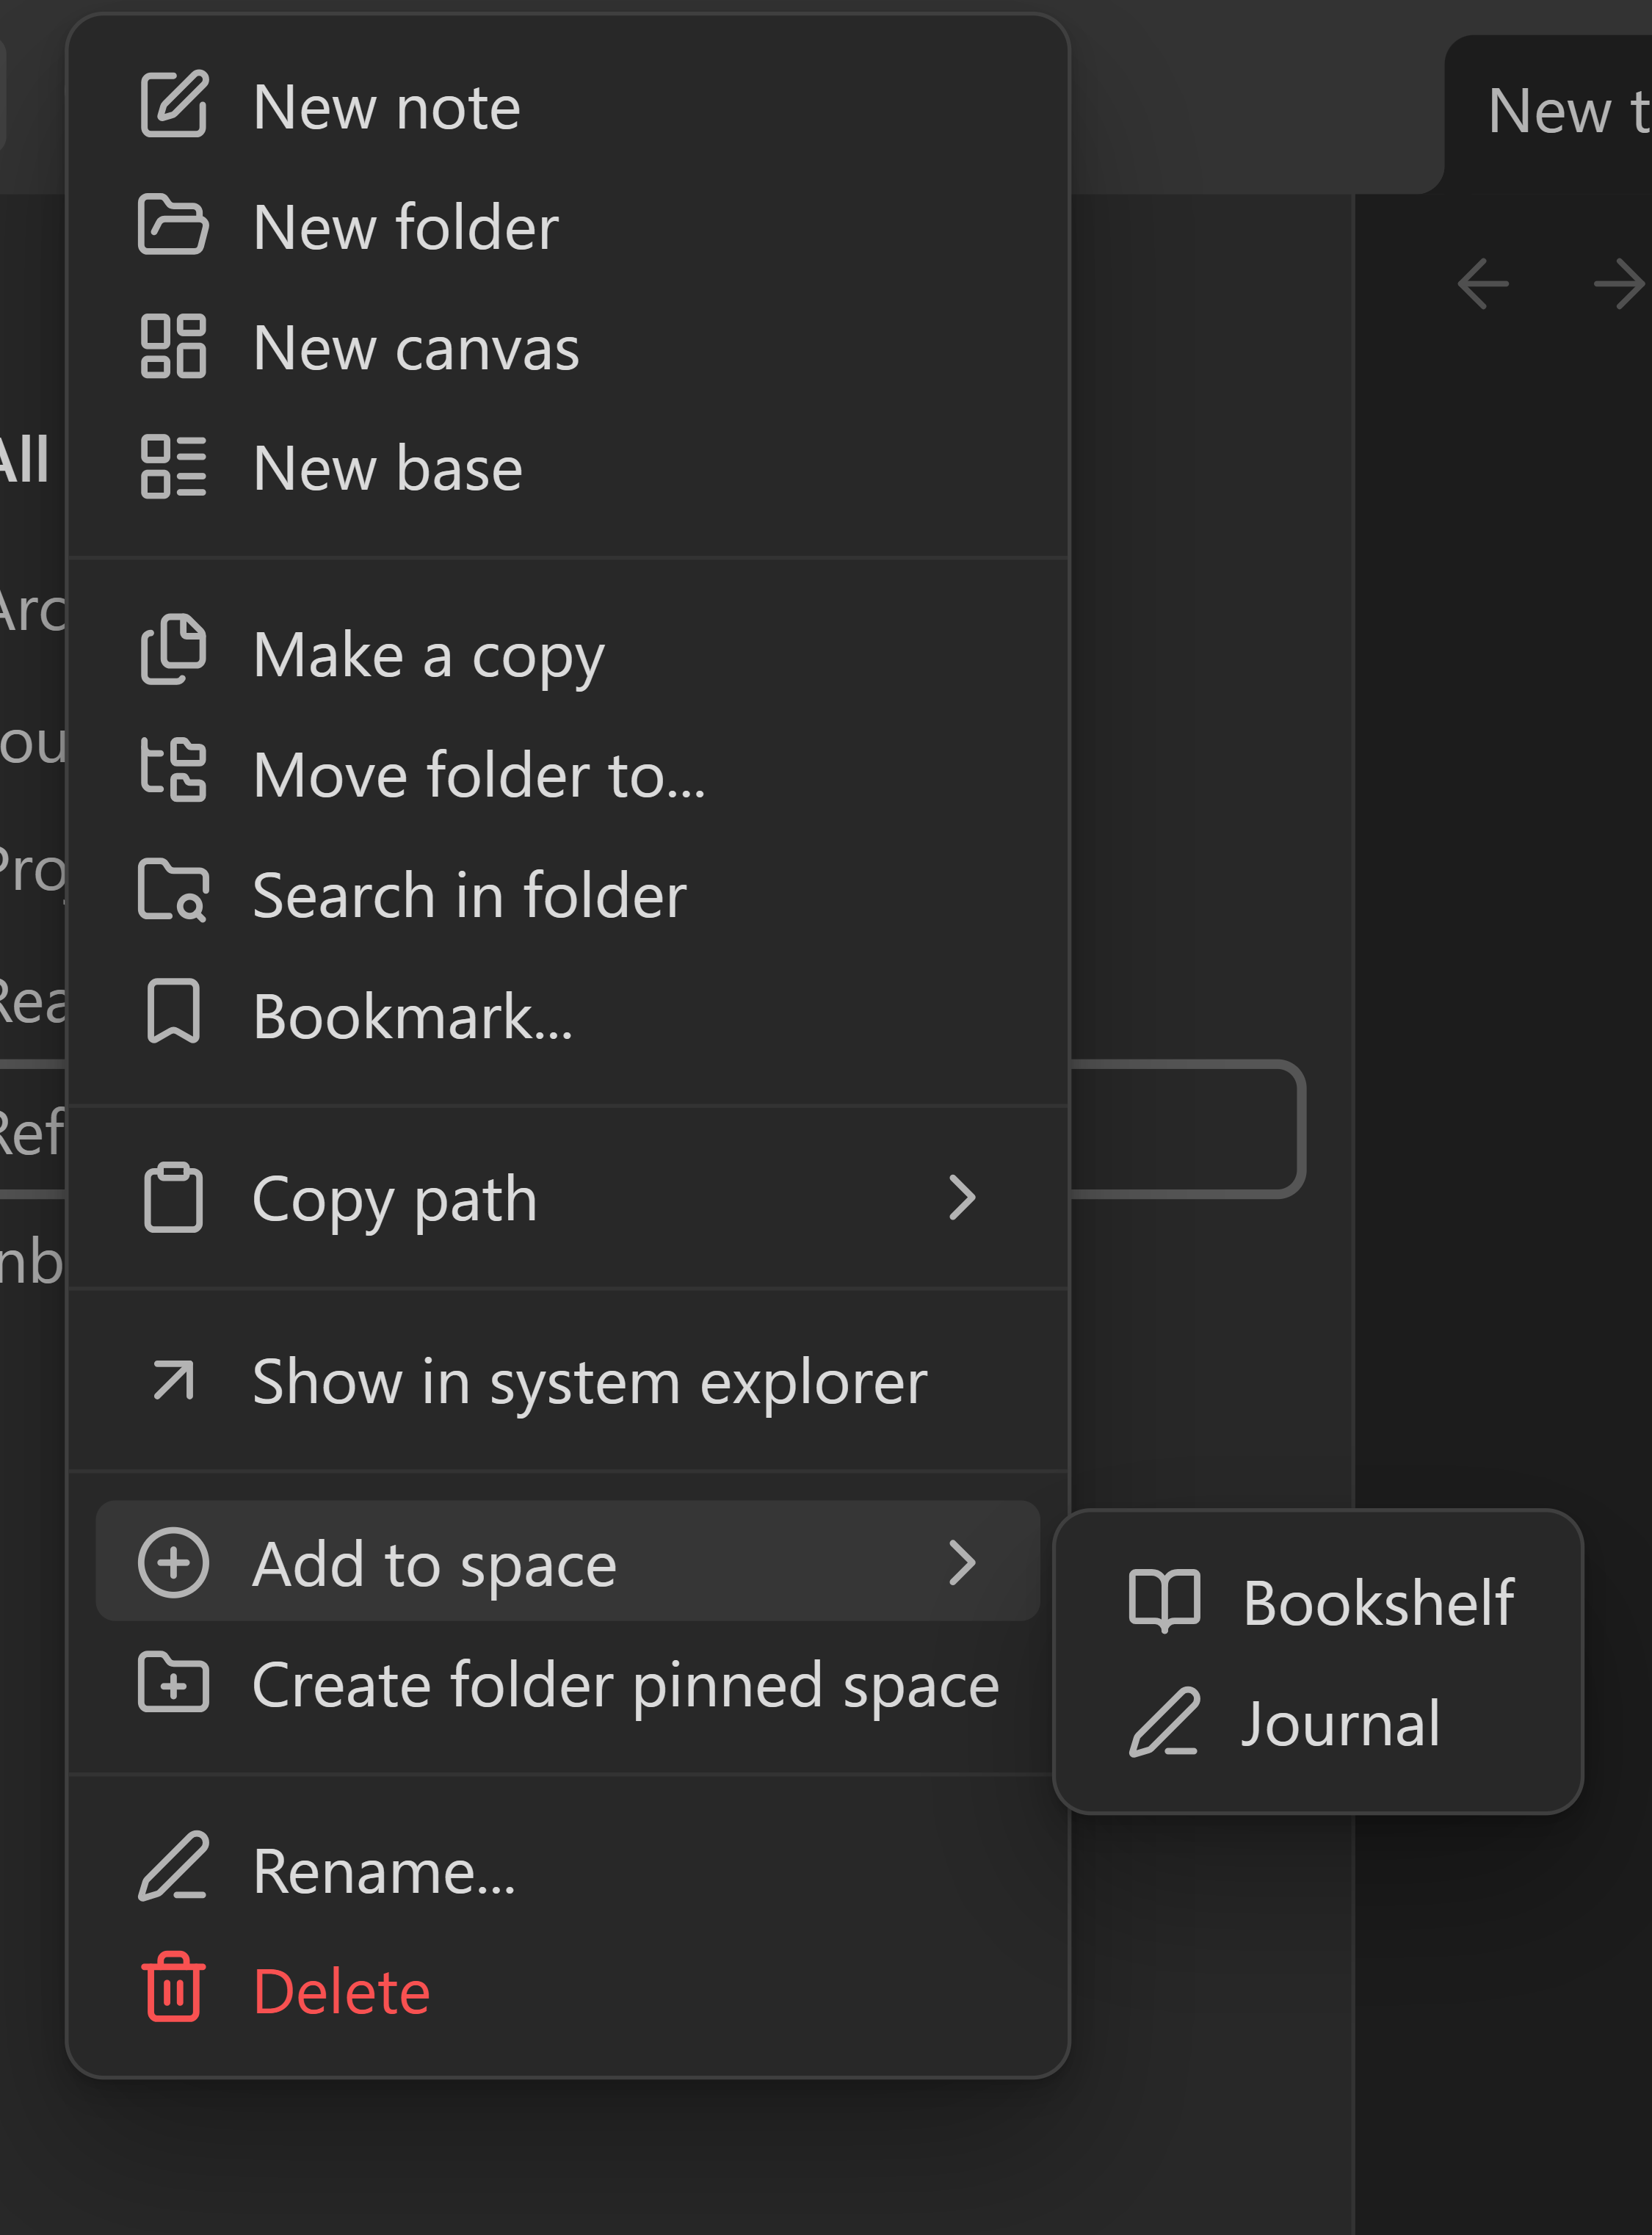Select the Bookshelf space
The image size is (1652, 2235).
pos(1318,1602)
